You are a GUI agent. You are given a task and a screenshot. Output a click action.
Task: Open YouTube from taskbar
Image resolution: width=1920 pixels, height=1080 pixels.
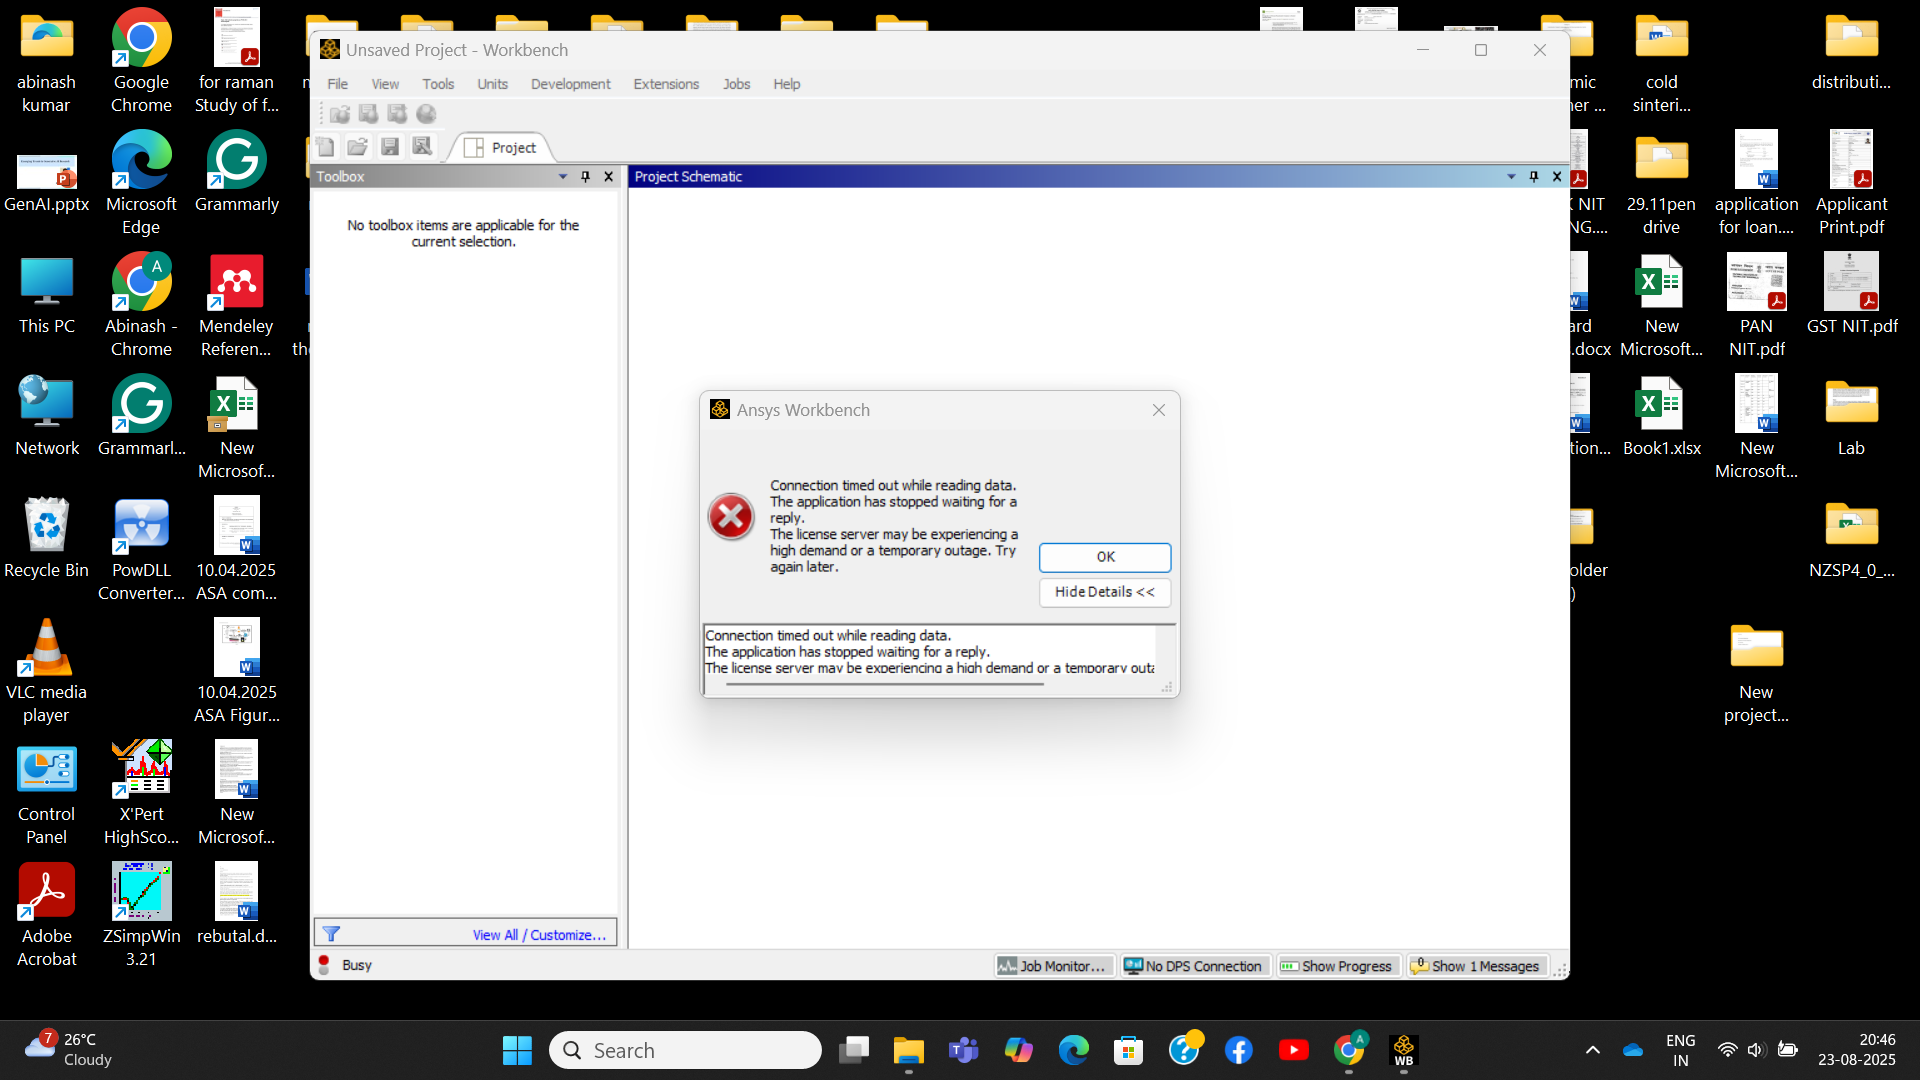pyautogui.click(x=1293, y=1050)
